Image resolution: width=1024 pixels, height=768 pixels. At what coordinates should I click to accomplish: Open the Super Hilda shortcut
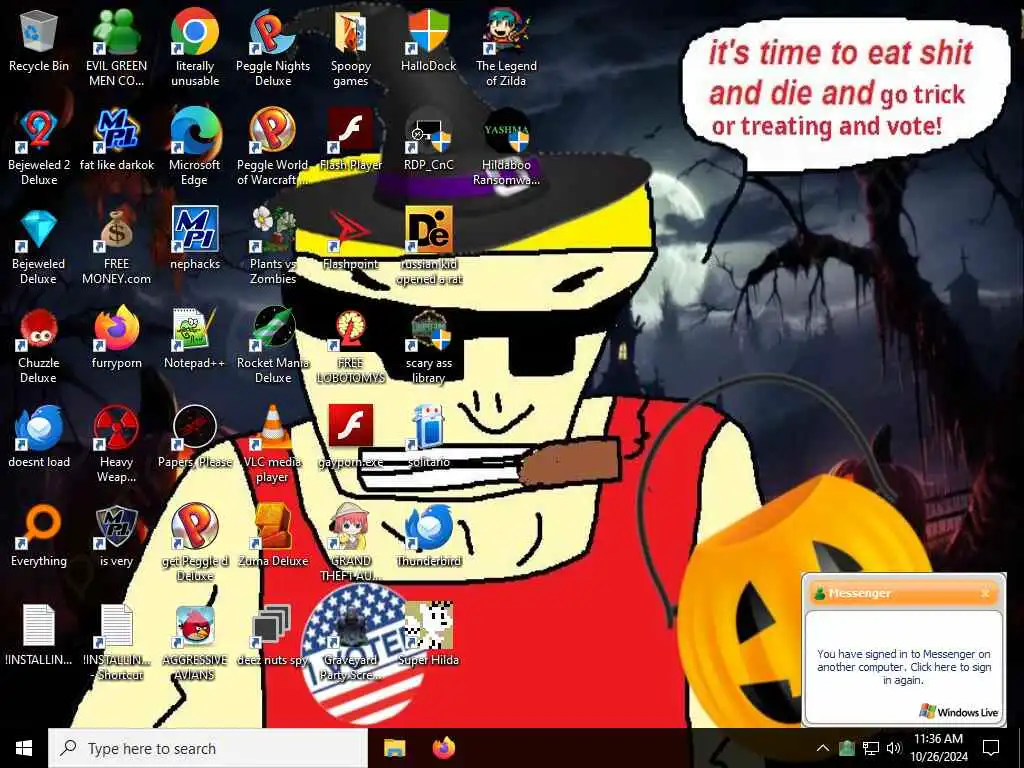428,626
